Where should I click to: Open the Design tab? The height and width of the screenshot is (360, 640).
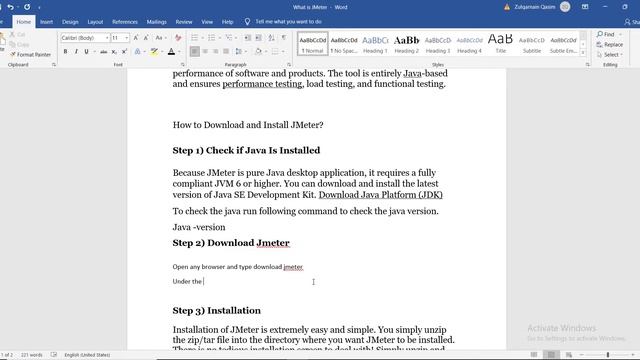coord(70,22)
